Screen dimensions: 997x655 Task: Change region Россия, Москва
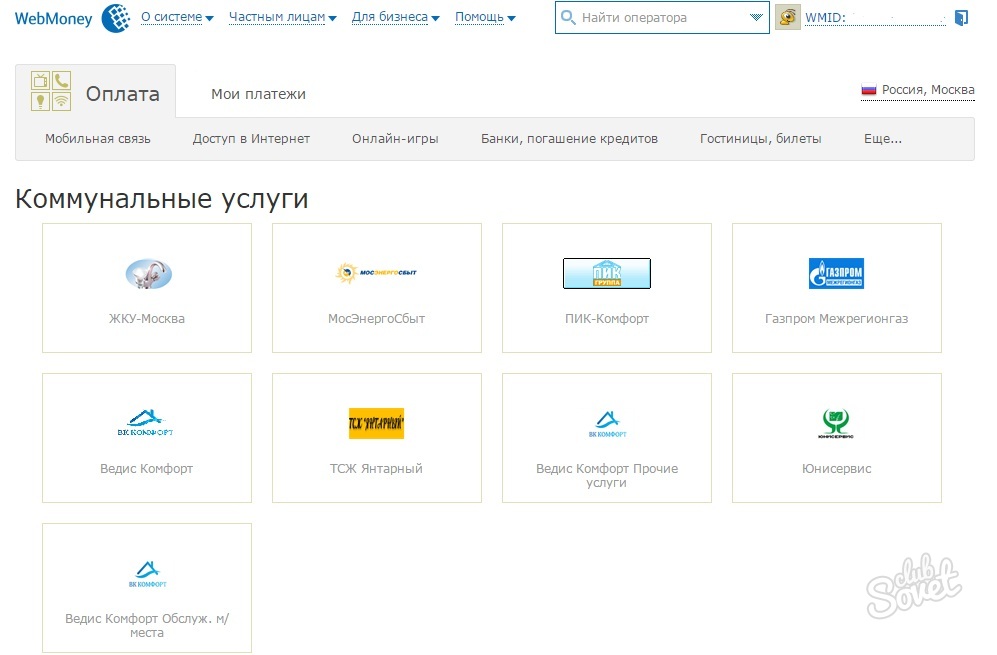tap(918, 90)
